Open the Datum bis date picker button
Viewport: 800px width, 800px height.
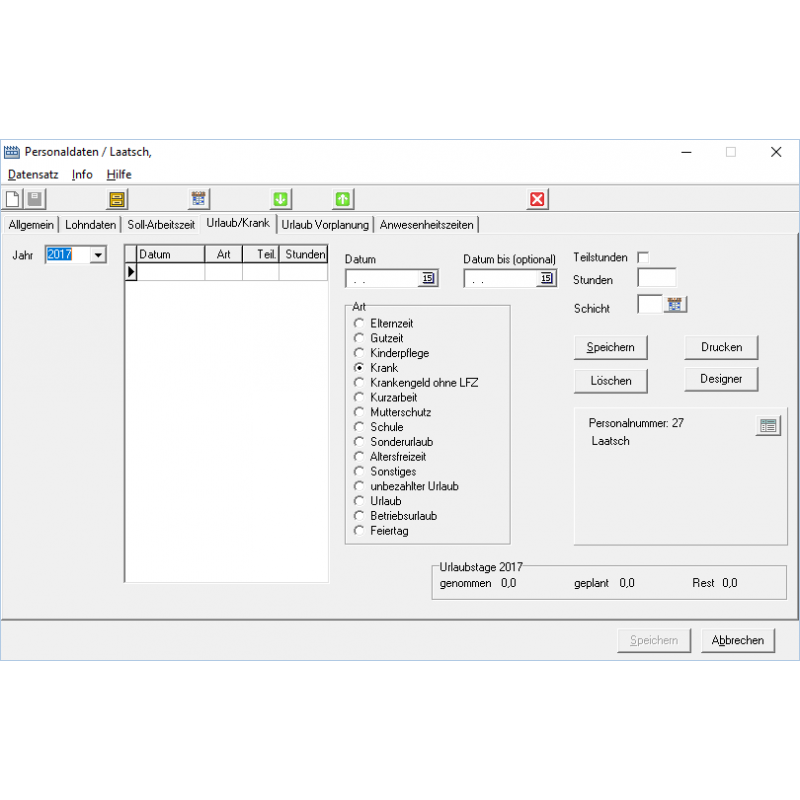point(546,279)
